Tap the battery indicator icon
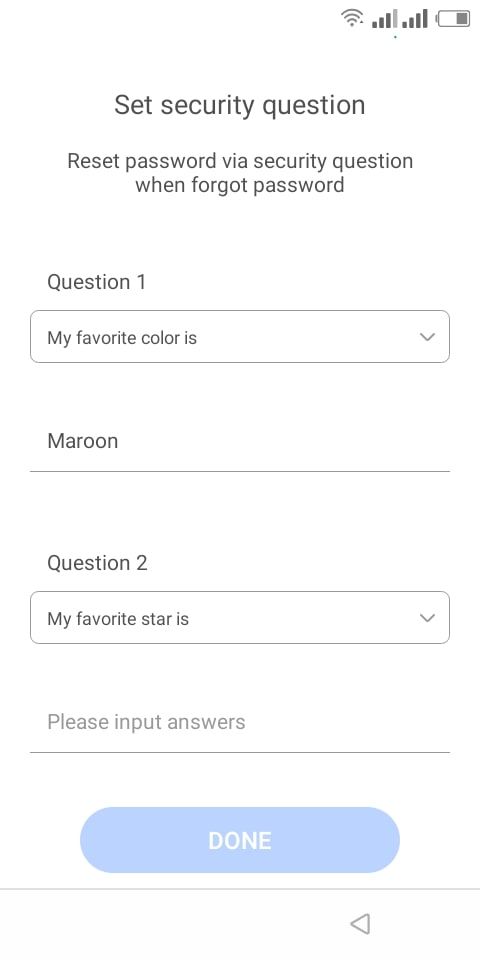The width and height of the screenshot is (480, 960). (x=453, y=18)
